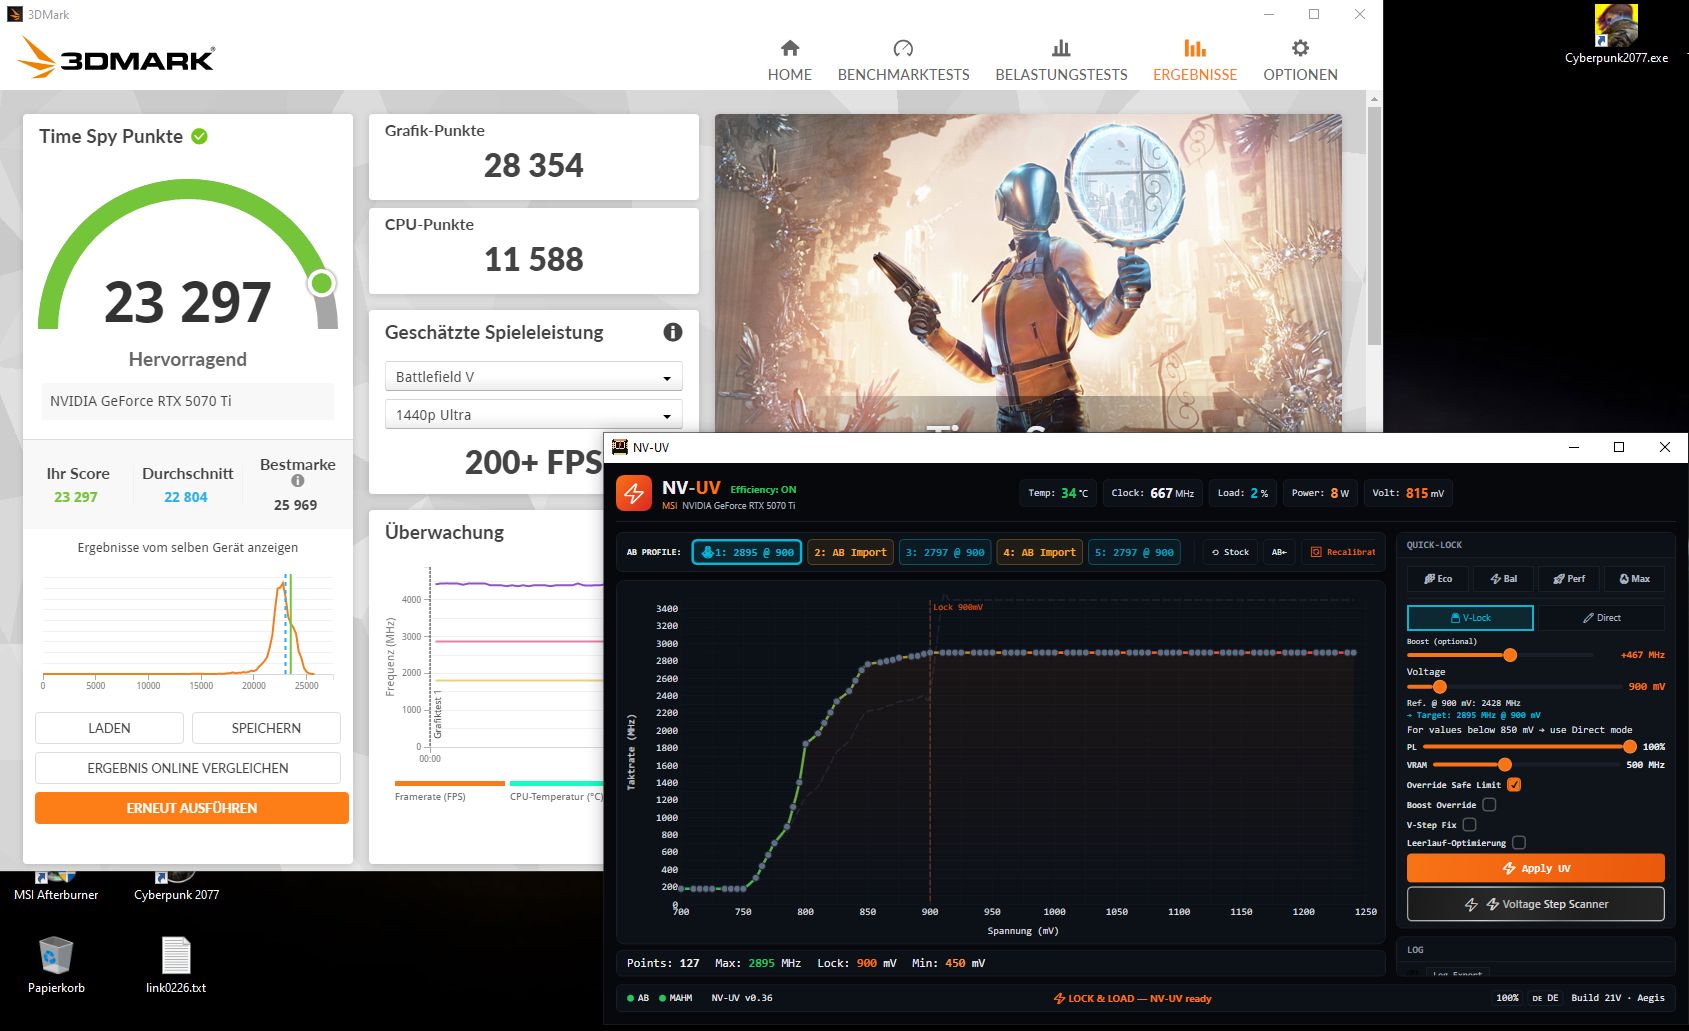Click the Bestmarke info icon
Viewport: 1689px width, 1031px height.
point(297,481)
